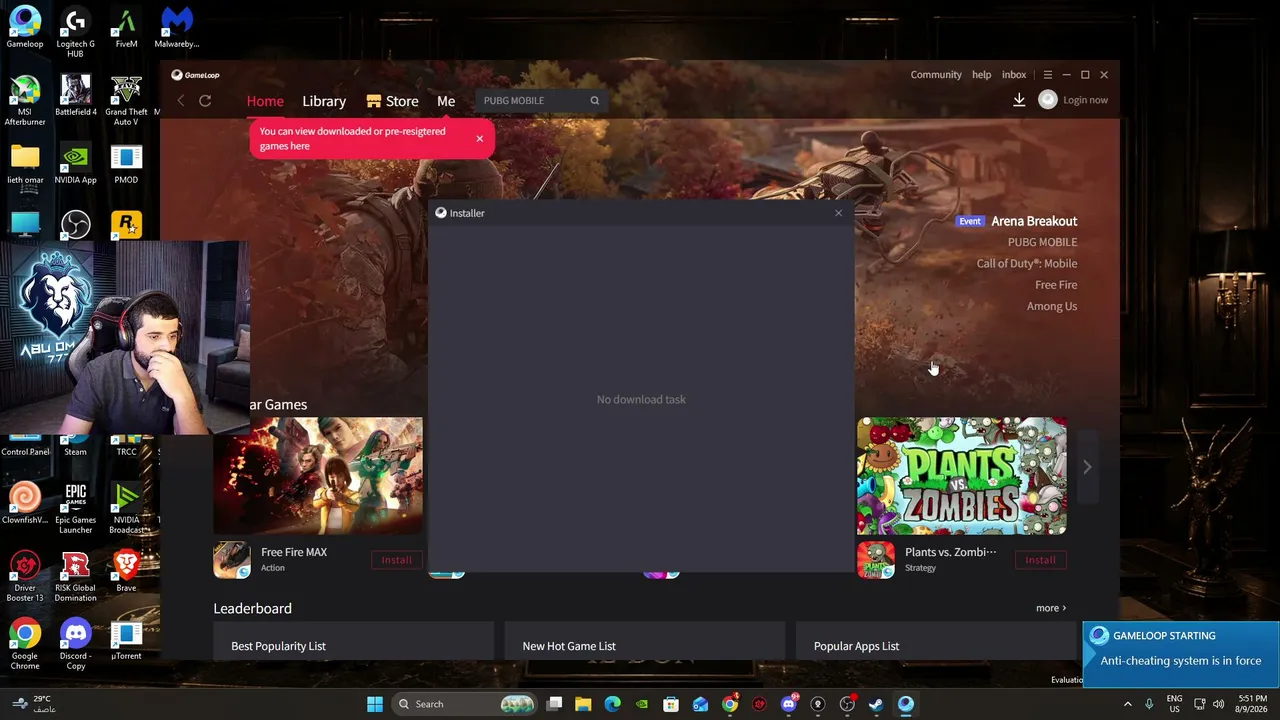Image resolution: width=1280 pixels, height=720 pixels.
Task: Go to the Me tab
Action: pyautogui.click(x=446, y=101)
